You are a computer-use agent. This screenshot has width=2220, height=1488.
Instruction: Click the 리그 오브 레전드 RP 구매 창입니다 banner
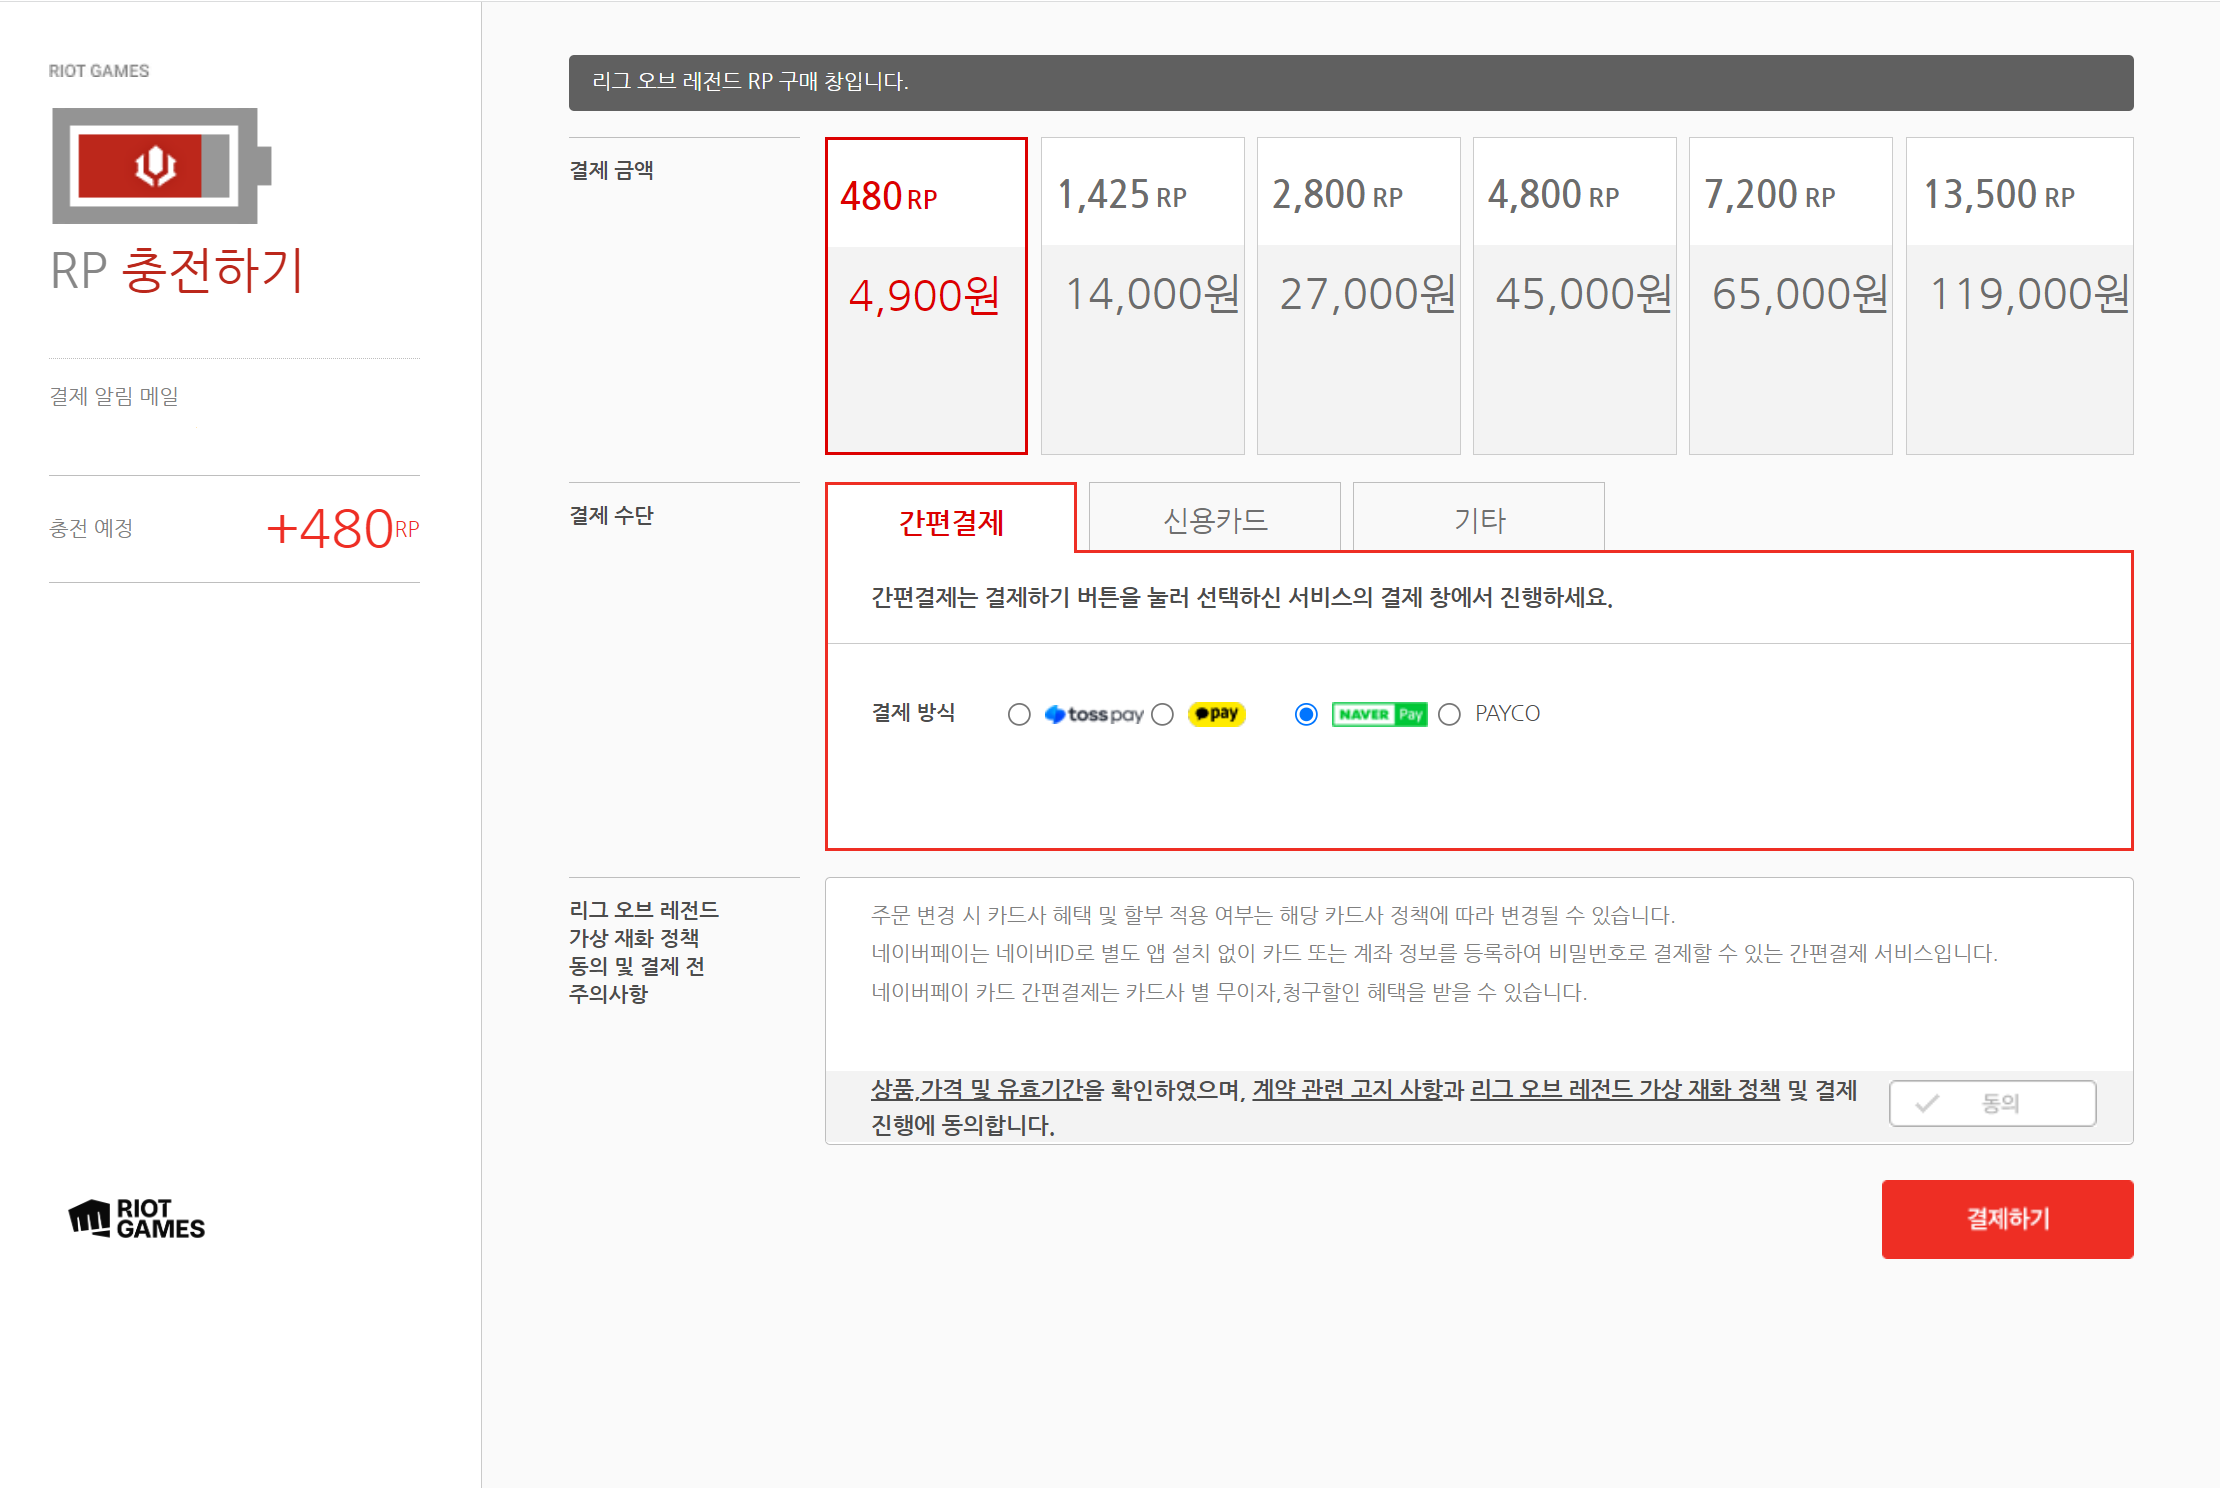(1351, 83)
